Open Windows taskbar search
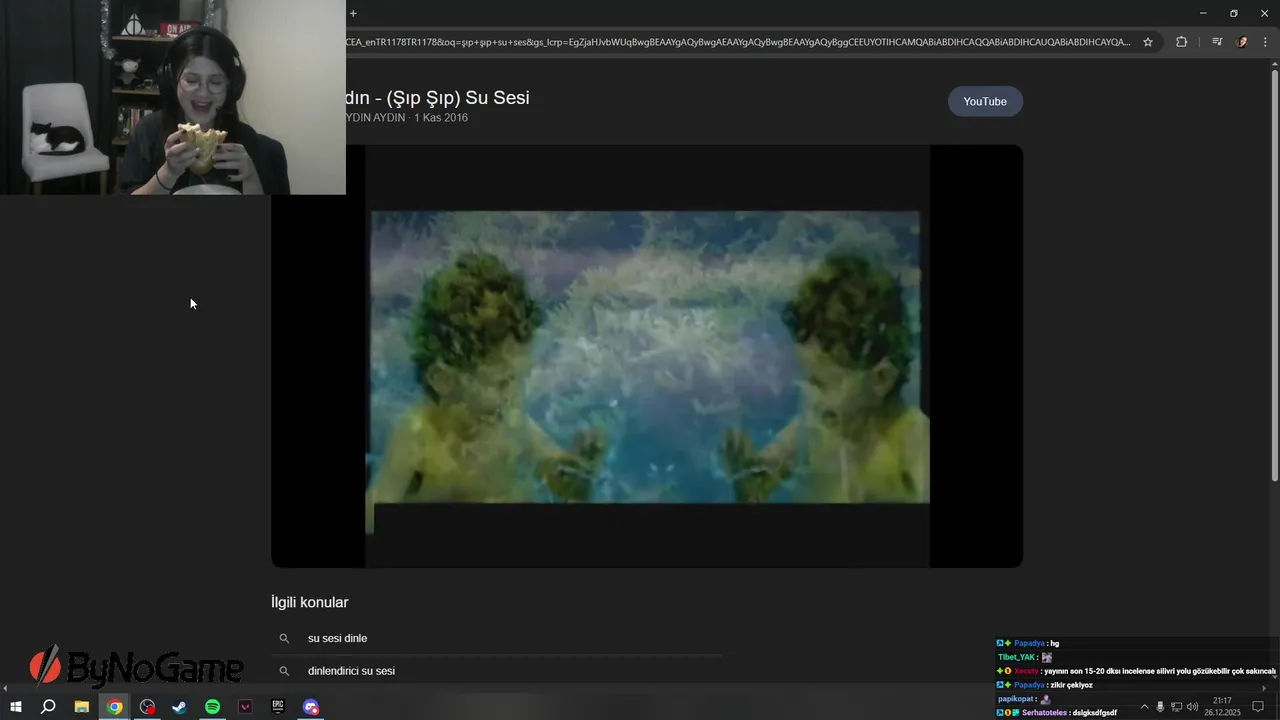The width and height of the screenshot is (1280, 720). (48, 707)
